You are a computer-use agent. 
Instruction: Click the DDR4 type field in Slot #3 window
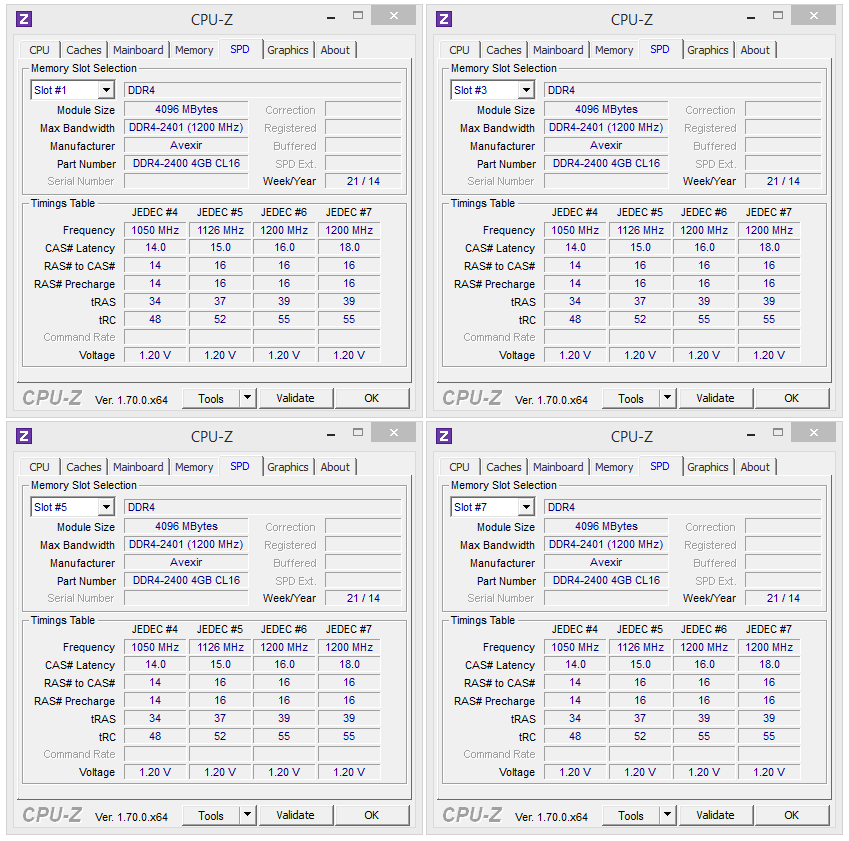683,90
